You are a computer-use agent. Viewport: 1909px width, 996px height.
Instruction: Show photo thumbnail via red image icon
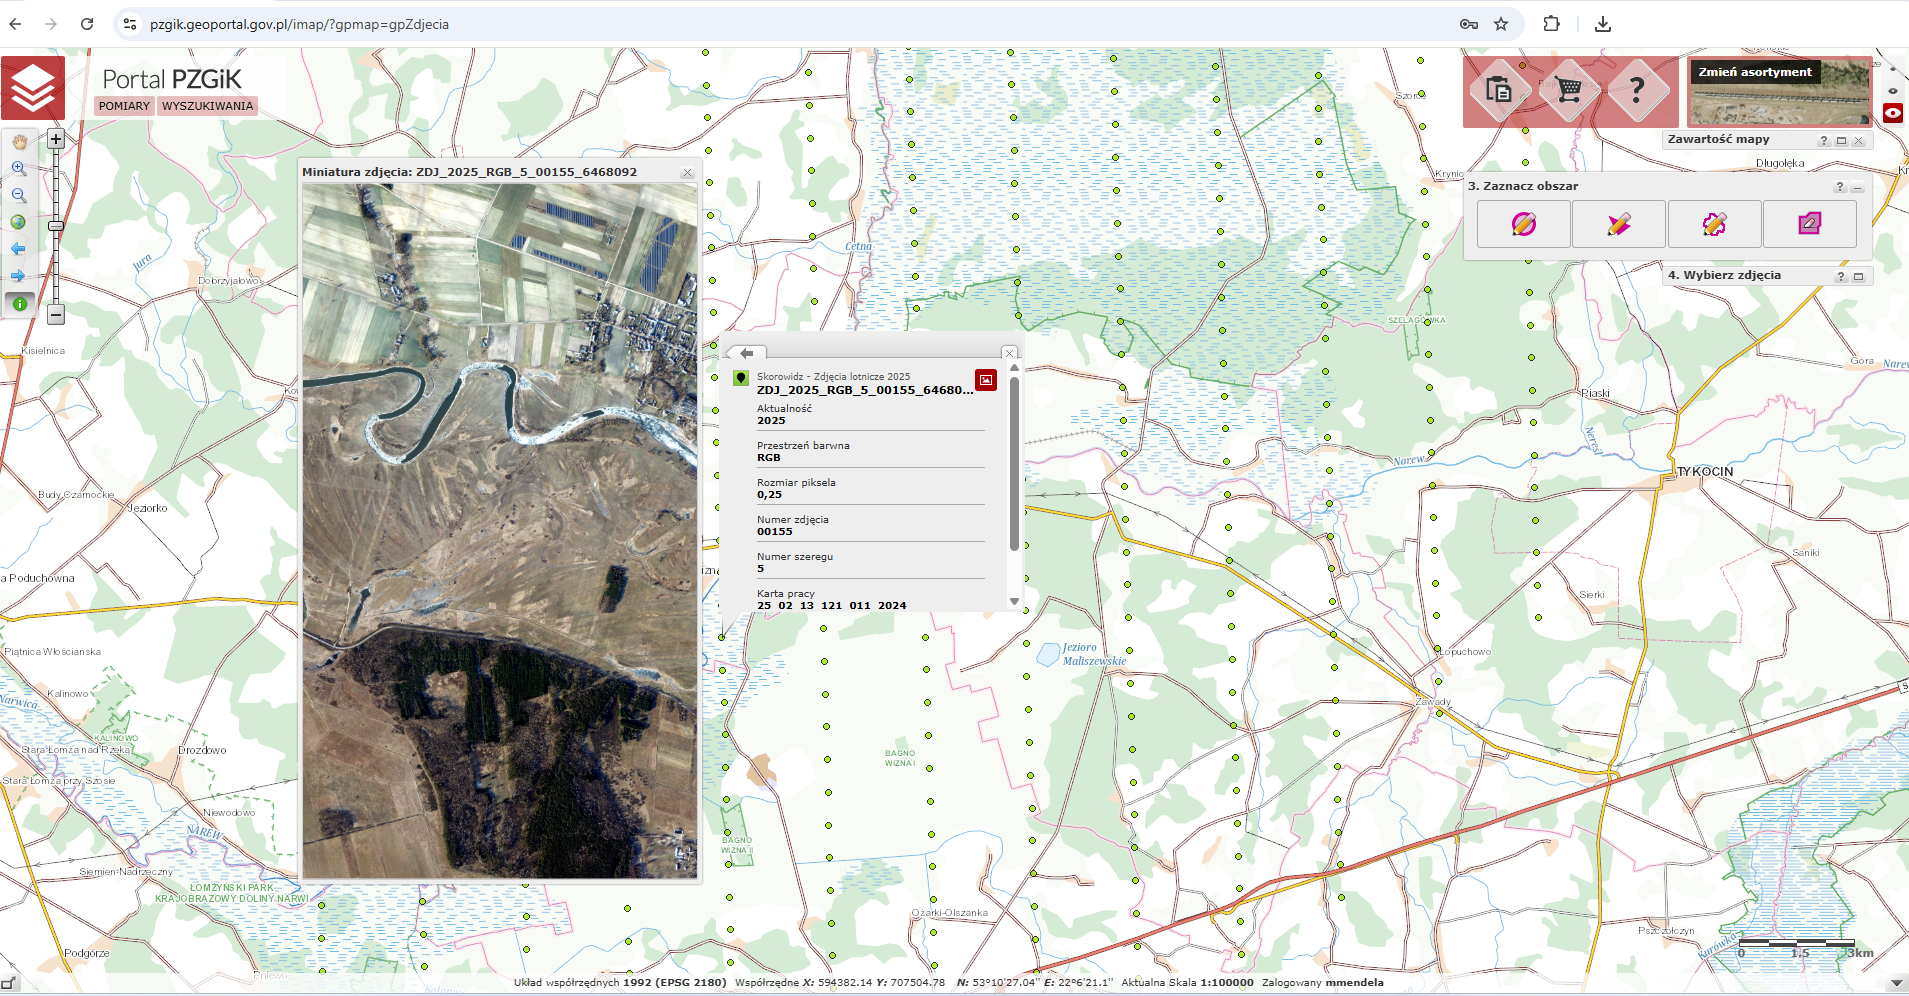pos(986,380)
